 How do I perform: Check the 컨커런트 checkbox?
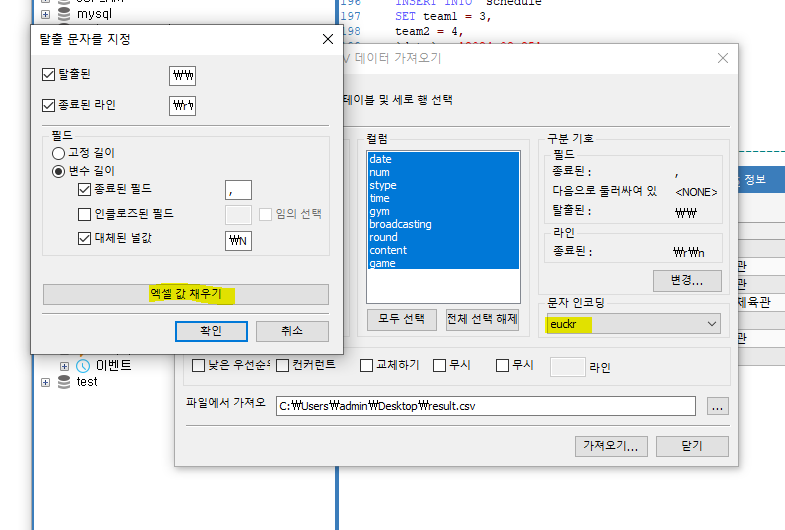pos(282,365)
